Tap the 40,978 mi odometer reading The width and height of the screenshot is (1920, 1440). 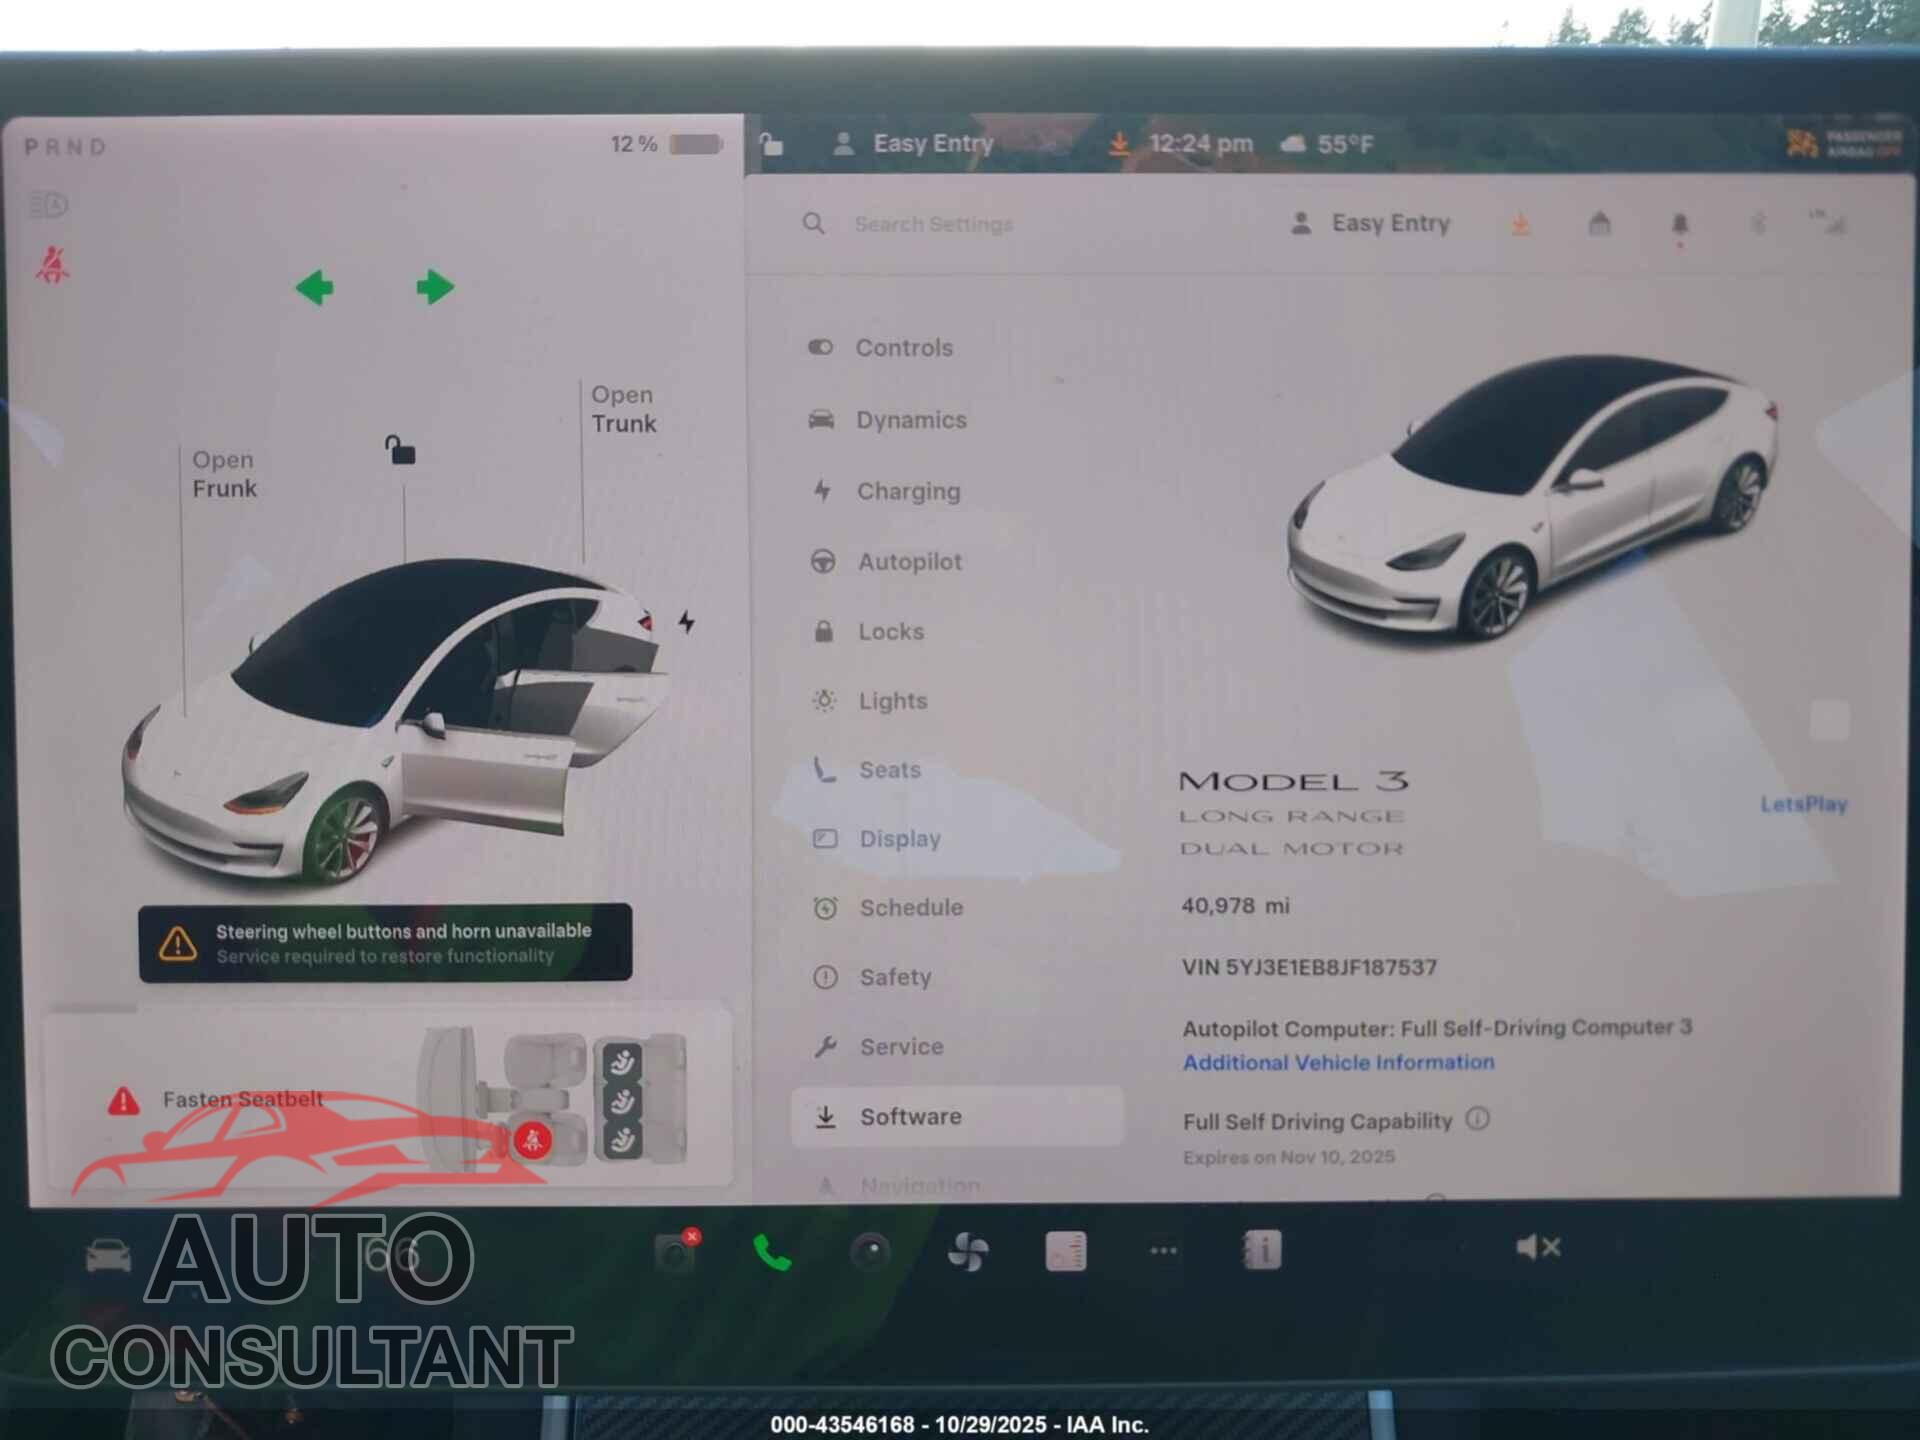(x=1235, y=906)
